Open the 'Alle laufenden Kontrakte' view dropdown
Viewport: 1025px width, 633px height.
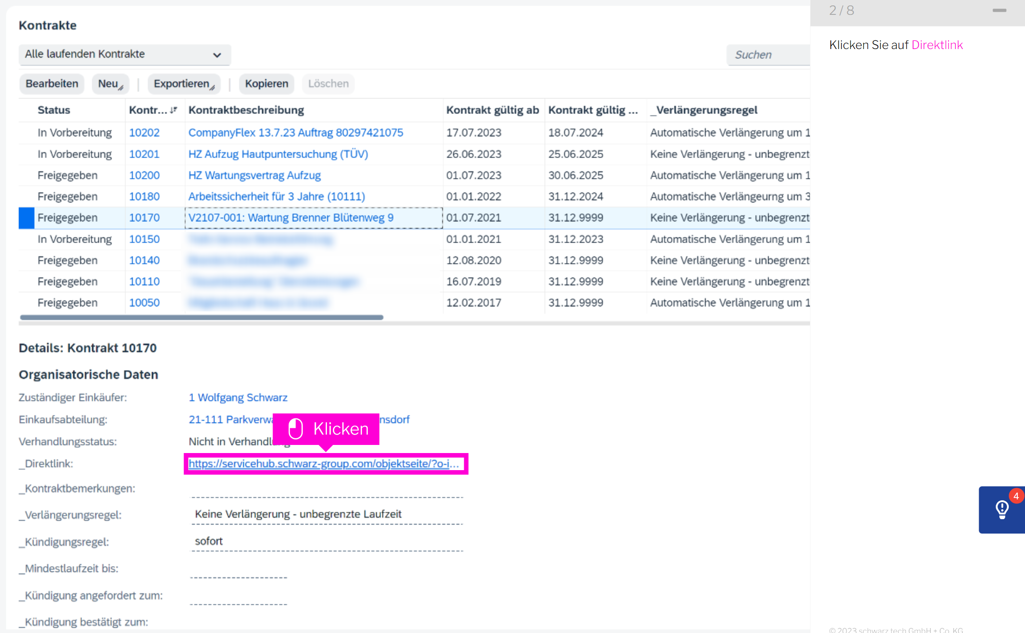click(124, 54)
